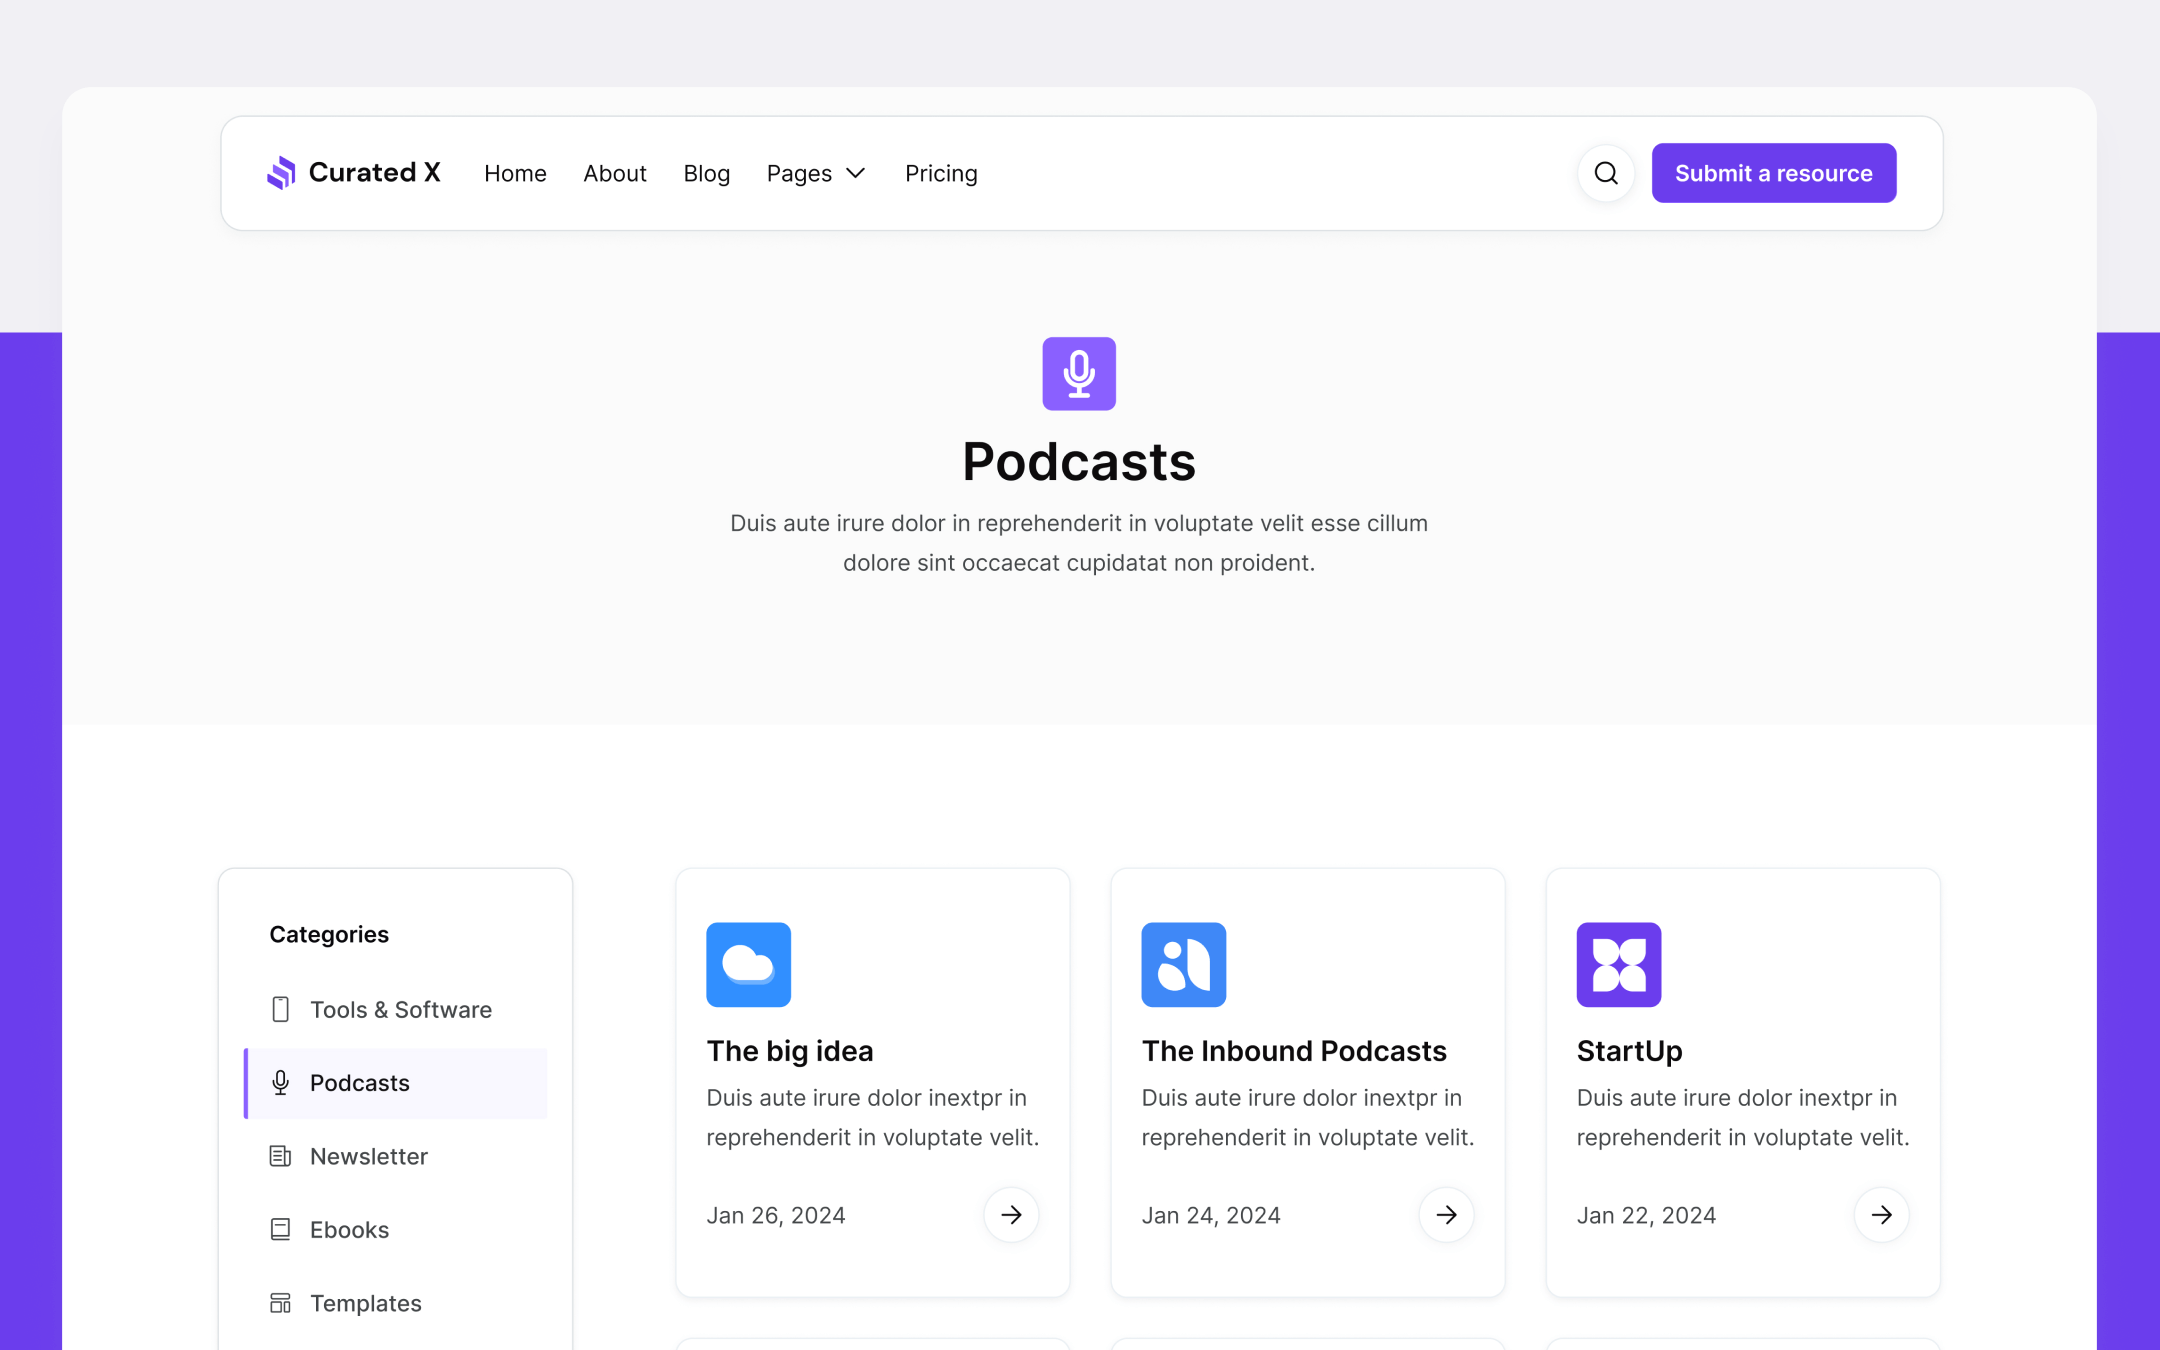Click Submit a resource button
This screenshot has height=1350, width=2160.
[1774, 173]
